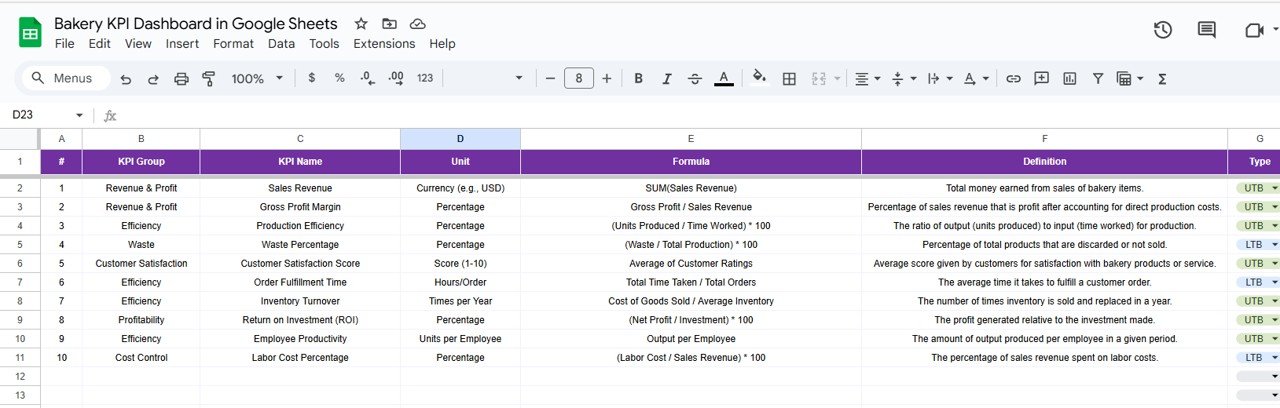The image size is (1280, 408).
Task: Open the horizontal align dropdown
Action: coord(866,78)
